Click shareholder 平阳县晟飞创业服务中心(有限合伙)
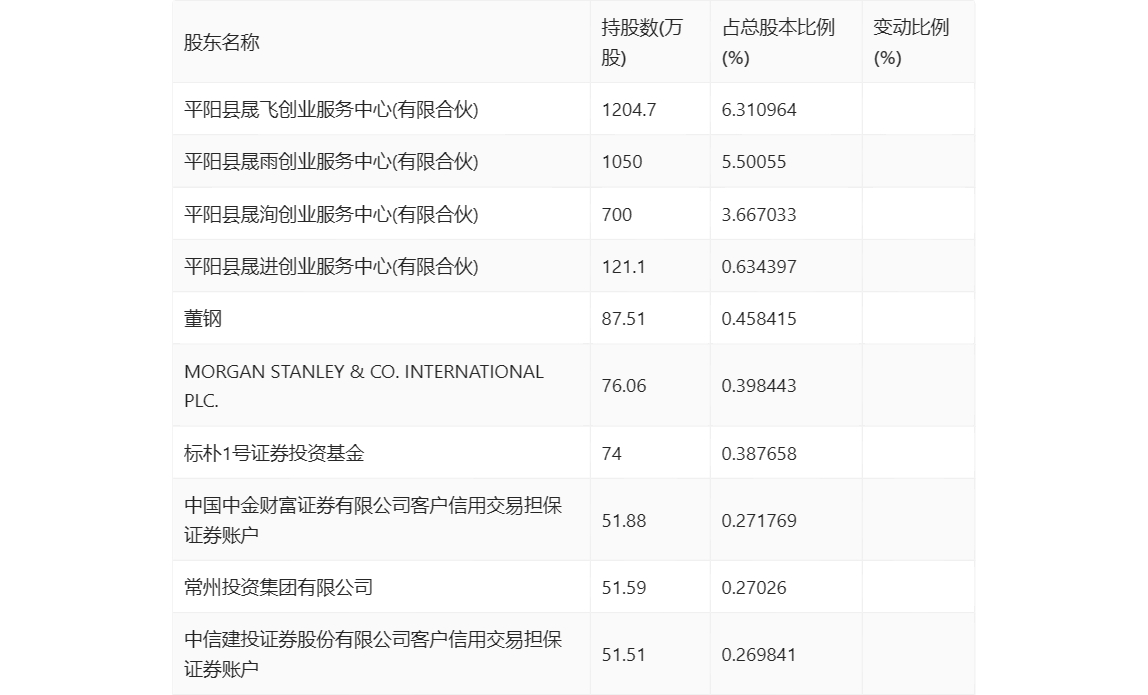The width and height of the screenshot is (1148, 695). click(x=331, y=110)
